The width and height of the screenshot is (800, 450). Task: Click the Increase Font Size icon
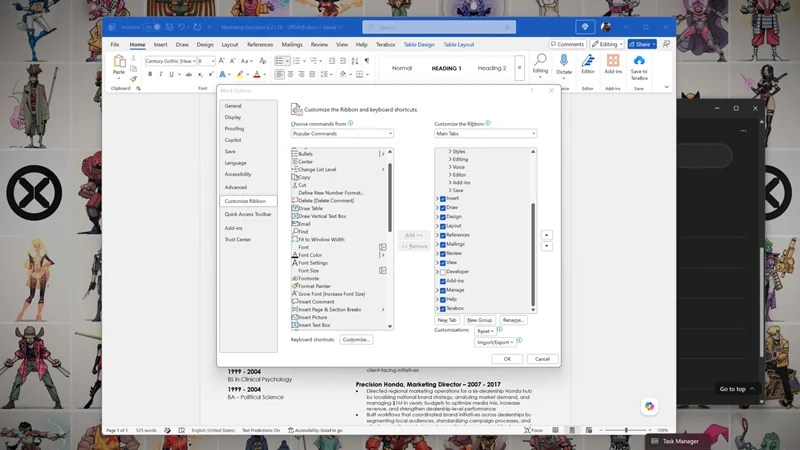pyautogui.click(x=221, y=61)
